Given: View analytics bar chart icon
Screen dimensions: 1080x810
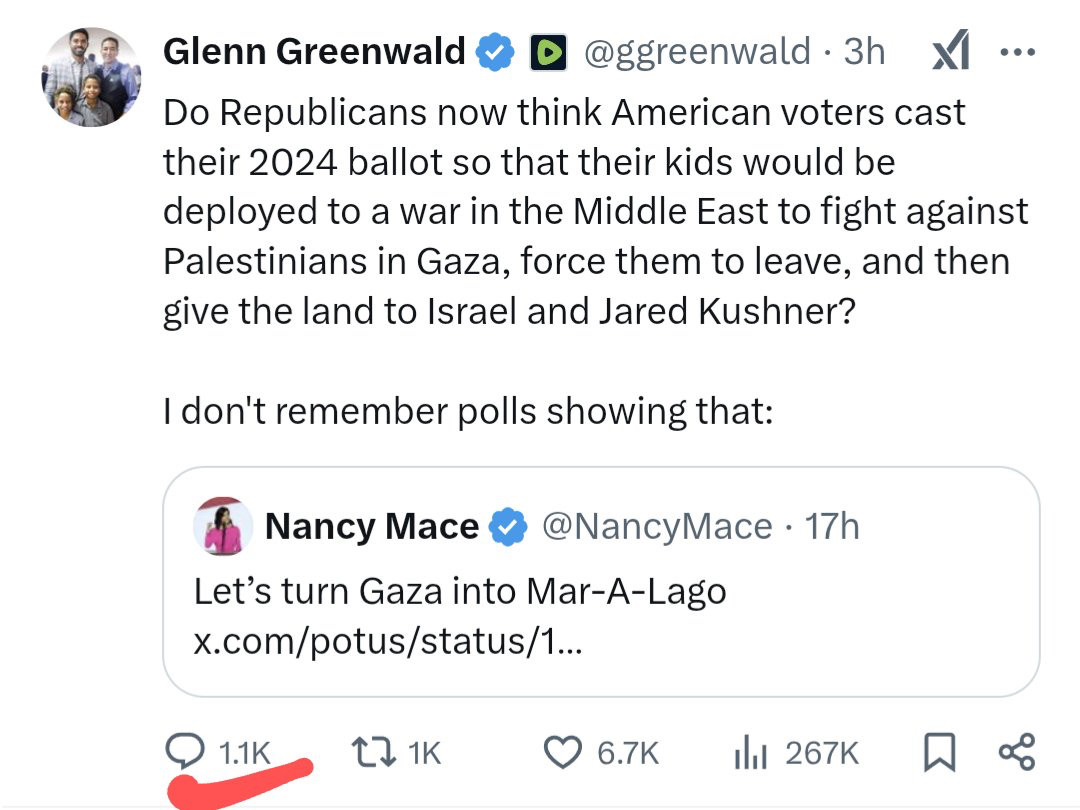Looking at the screenshot, I should 750,752.
